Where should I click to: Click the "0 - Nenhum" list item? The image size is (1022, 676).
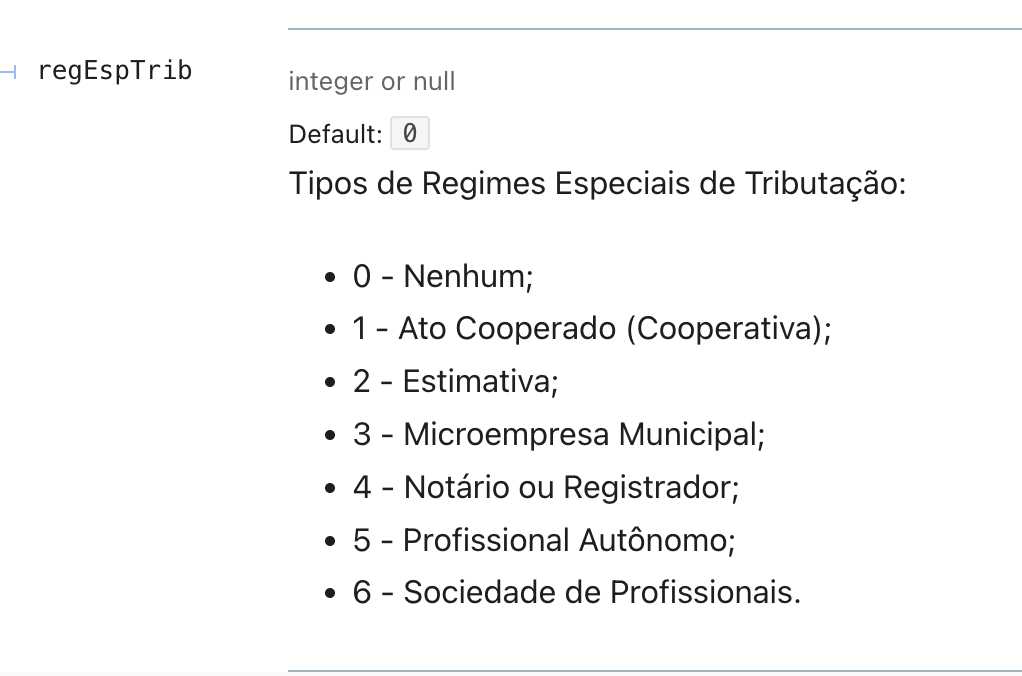[x=443, y=276]
